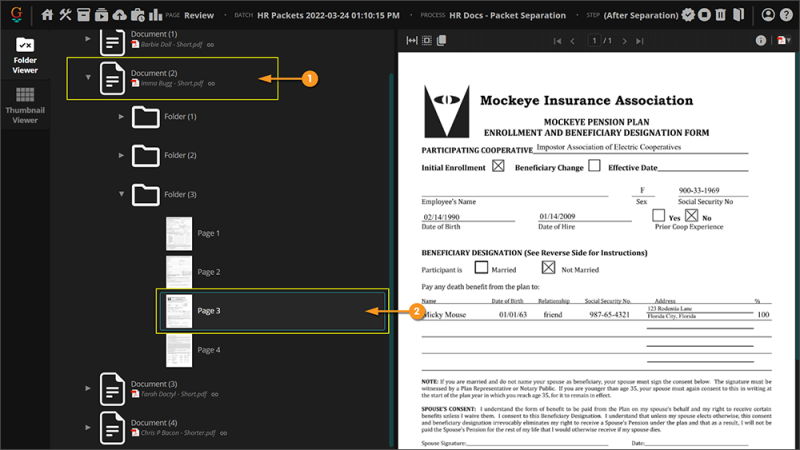Image resolution: width=800 pixels, height=450 pixels.
Task: Select the Page 2 thumbnail
Action: (179, 272)
